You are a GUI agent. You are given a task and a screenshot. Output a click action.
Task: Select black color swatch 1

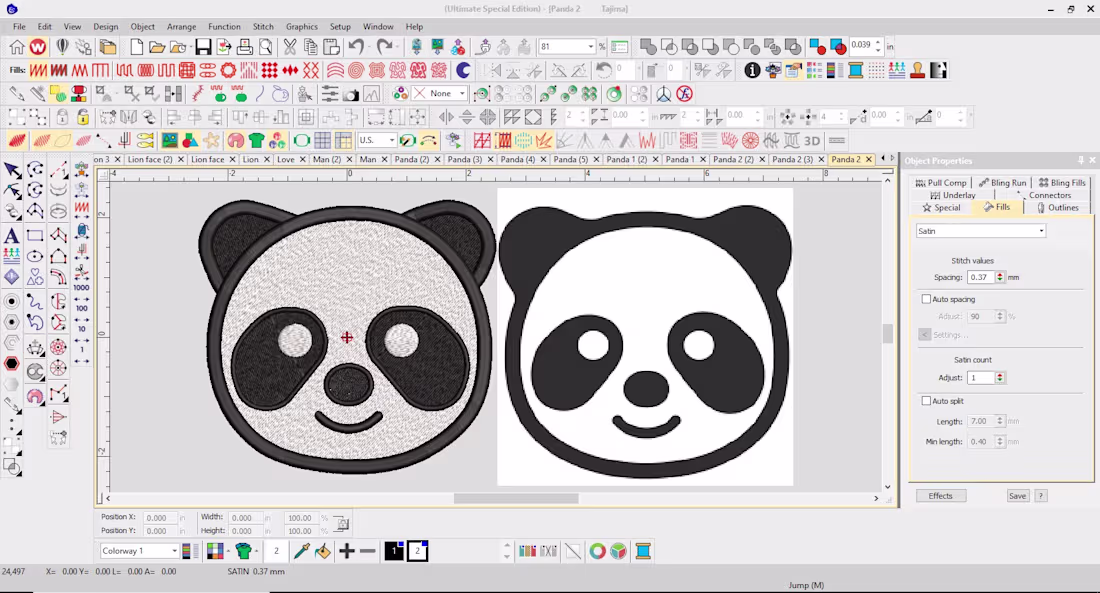[394, 551]
